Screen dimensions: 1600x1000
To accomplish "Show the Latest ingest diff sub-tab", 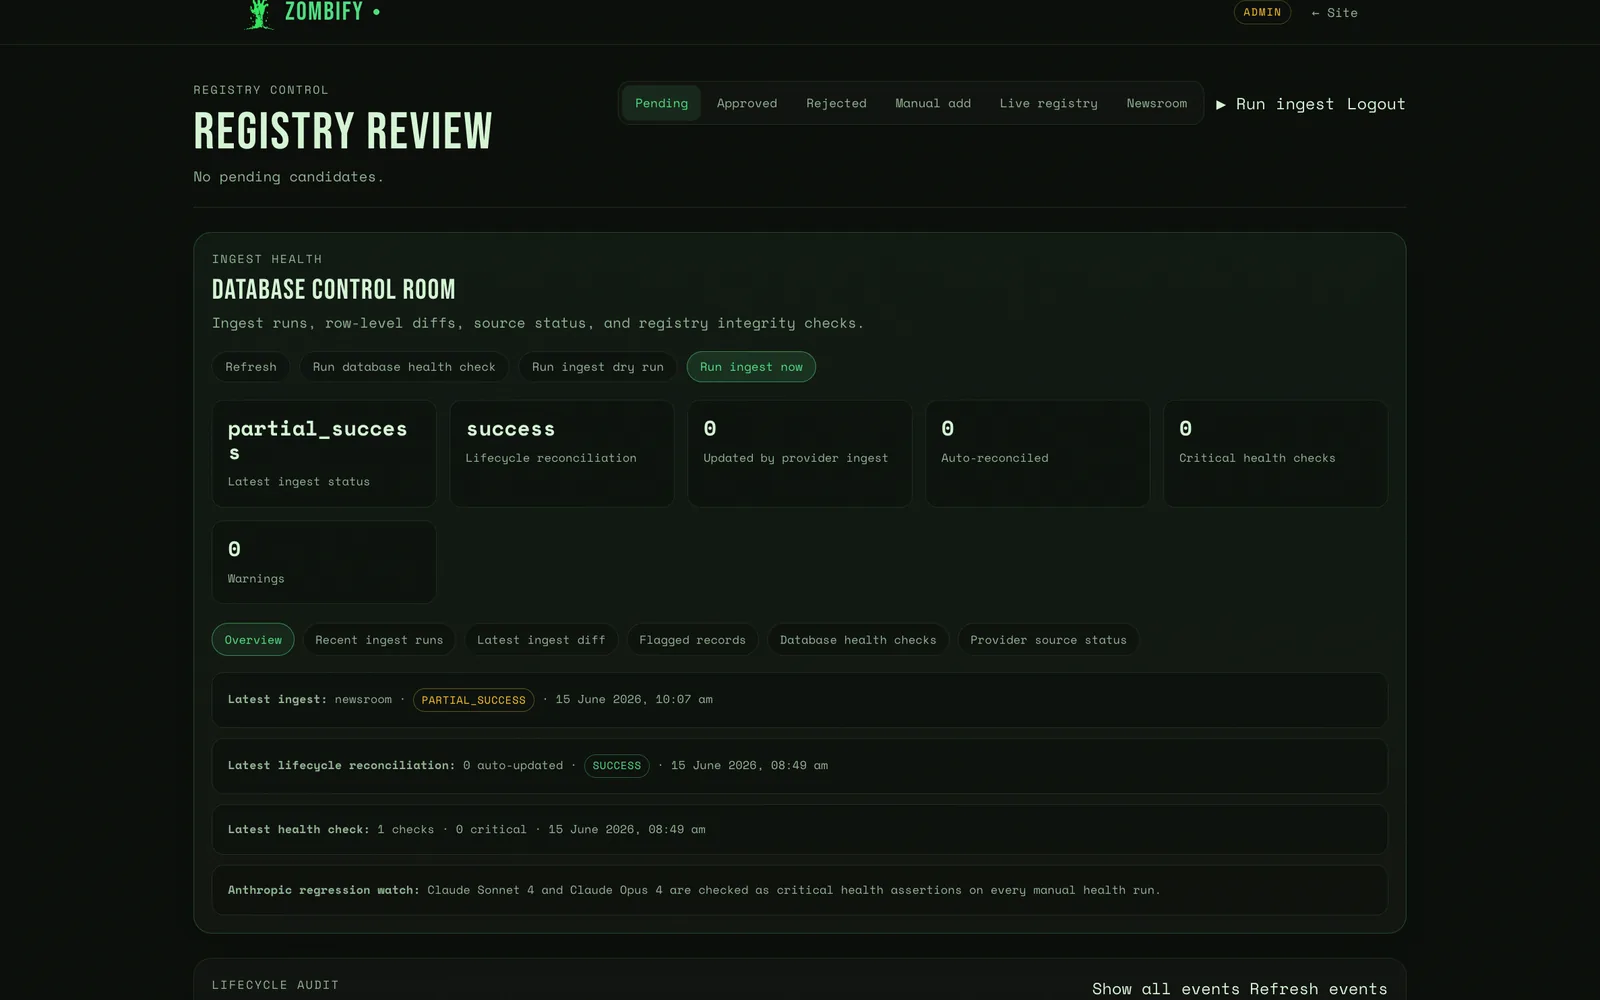I will point(541,640).
